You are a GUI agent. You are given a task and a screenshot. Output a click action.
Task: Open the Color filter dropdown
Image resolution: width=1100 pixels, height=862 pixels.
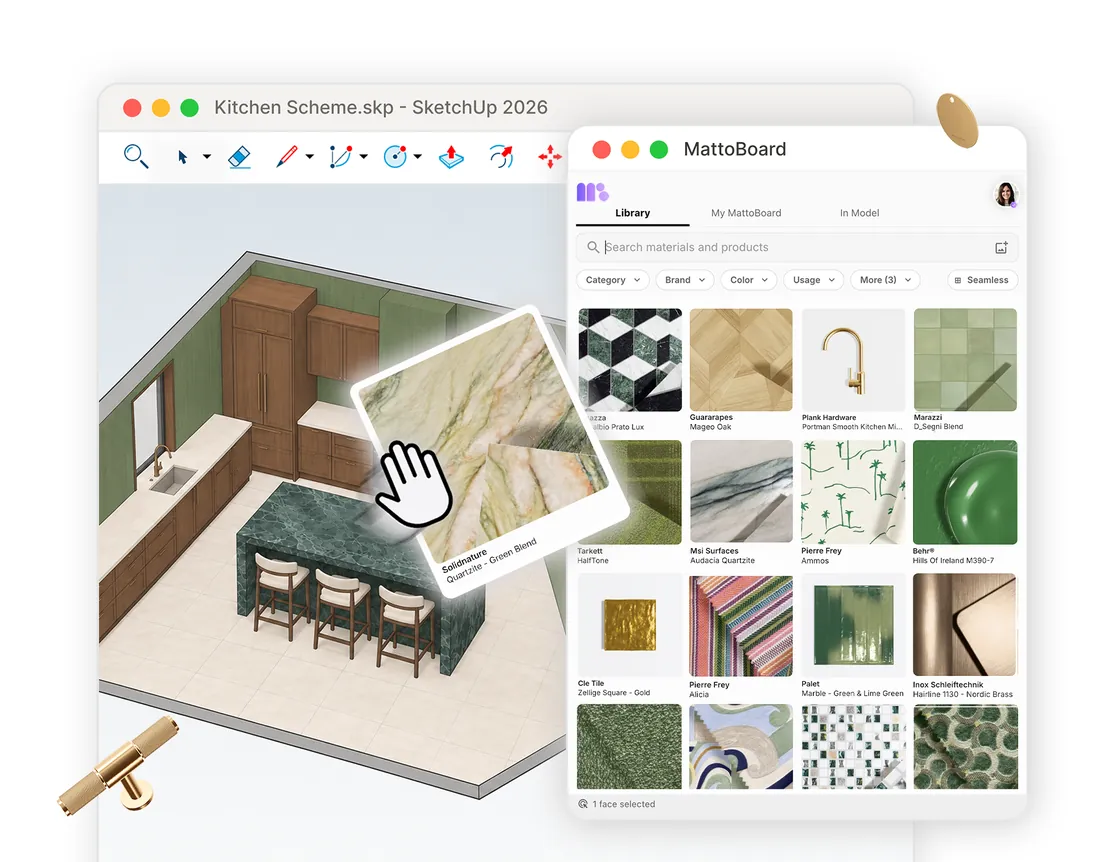(x=749, y=280)
